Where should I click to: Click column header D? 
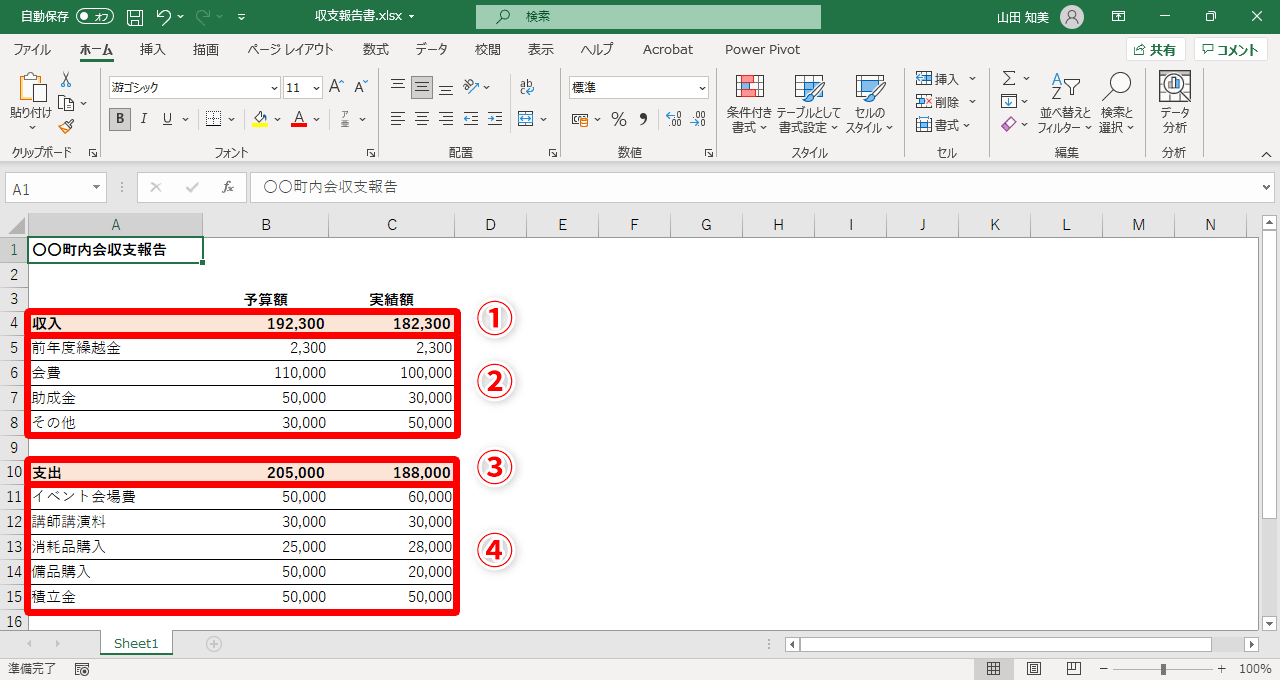[490, 225]
